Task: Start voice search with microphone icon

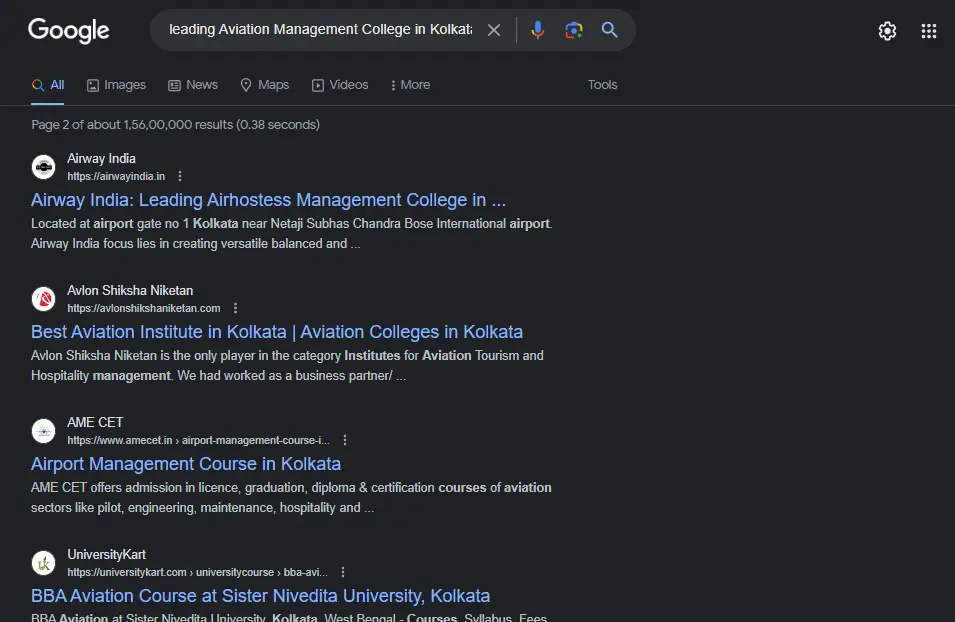Action: point(538,30)
